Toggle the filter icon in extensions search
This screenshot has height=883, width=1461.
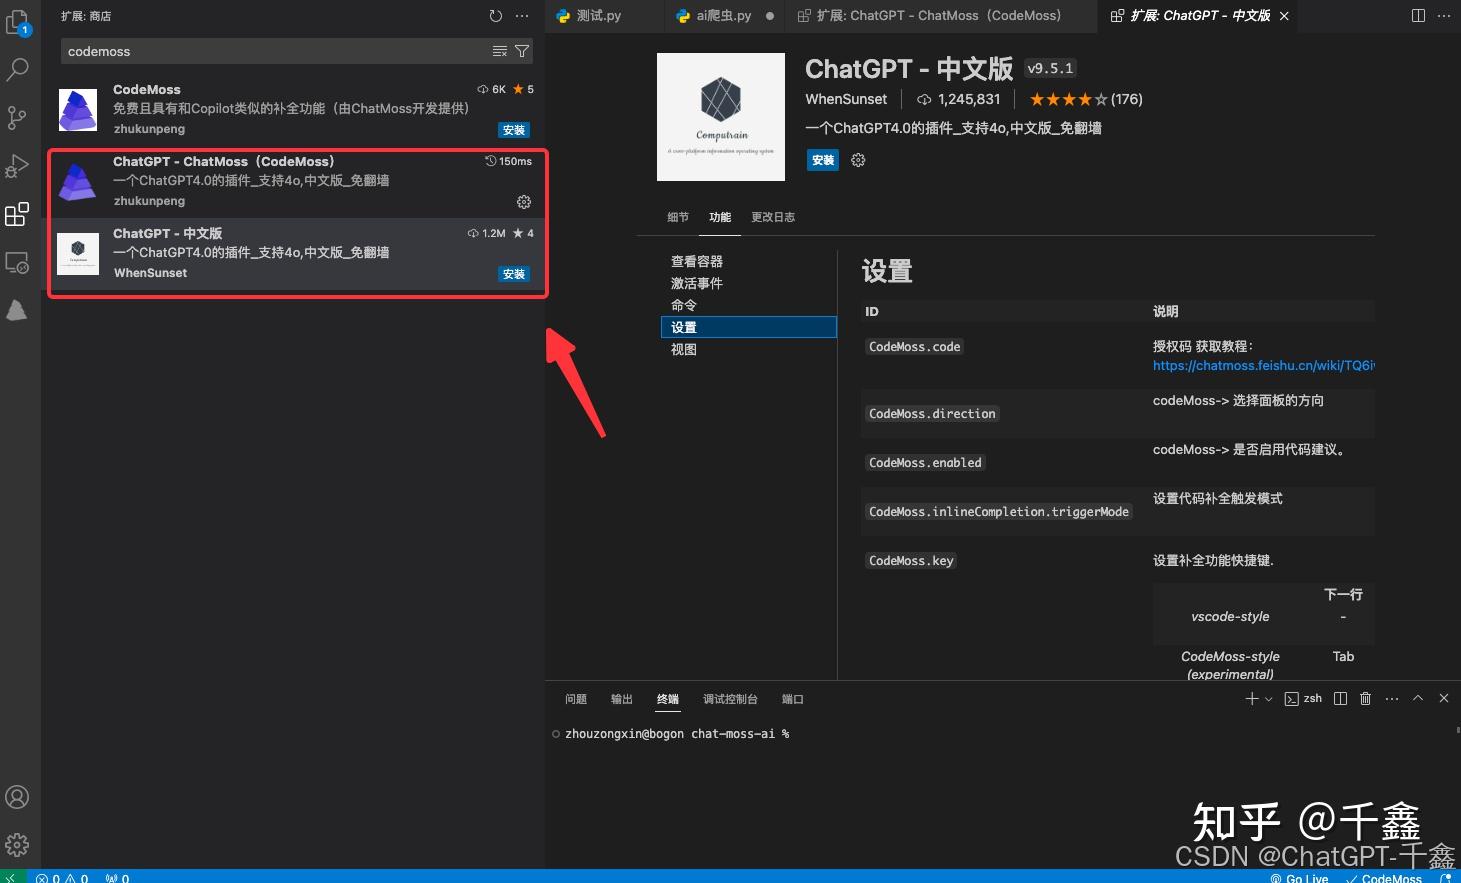(521, 50)
